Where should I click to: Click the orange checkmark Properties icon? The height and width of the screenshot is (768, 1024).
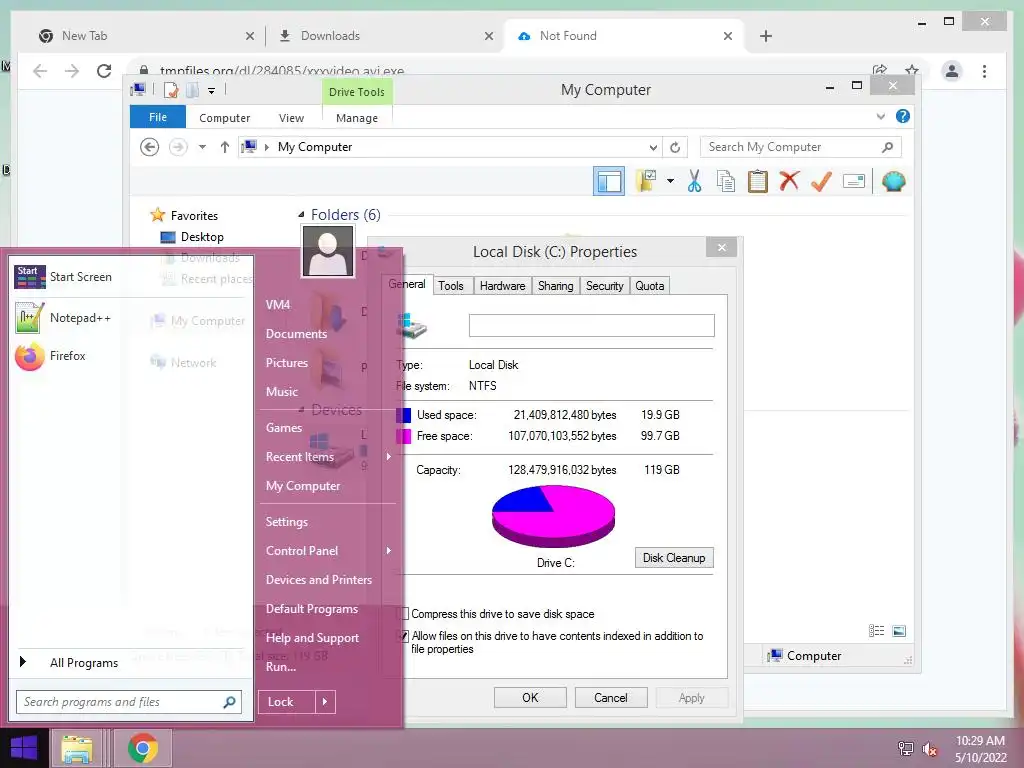pyautogui.click(x=821, y=181)
